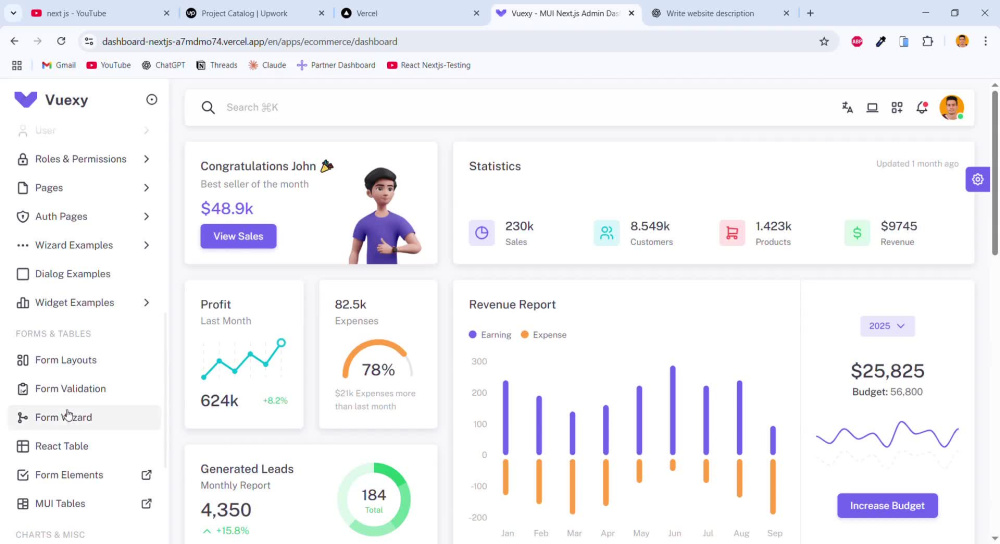Click the Pages file icon
This screenshot has width=1000, height=544.
(23, 187)
